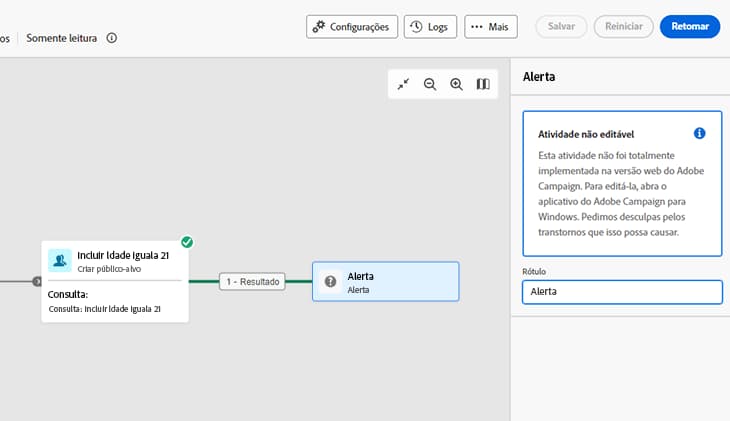Open the Mais options menu
The height and width of the screenshot is (421, 730).
[x=491, y=27]
